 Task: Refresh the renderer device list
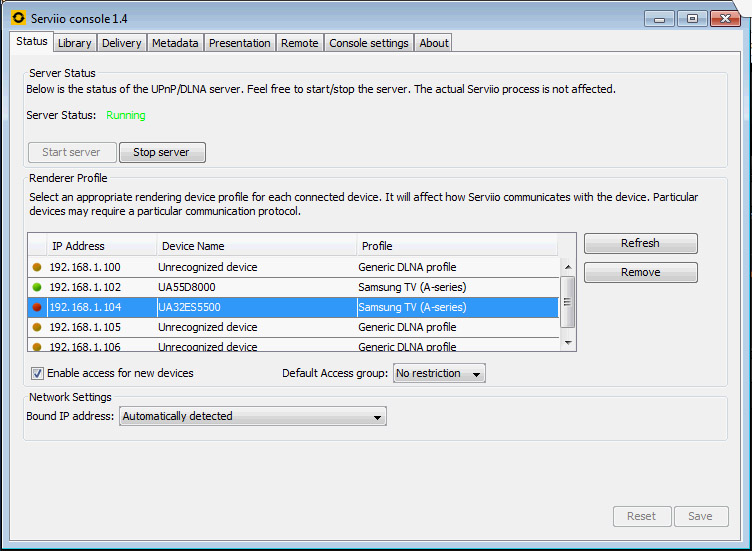[x=641, y=244]
